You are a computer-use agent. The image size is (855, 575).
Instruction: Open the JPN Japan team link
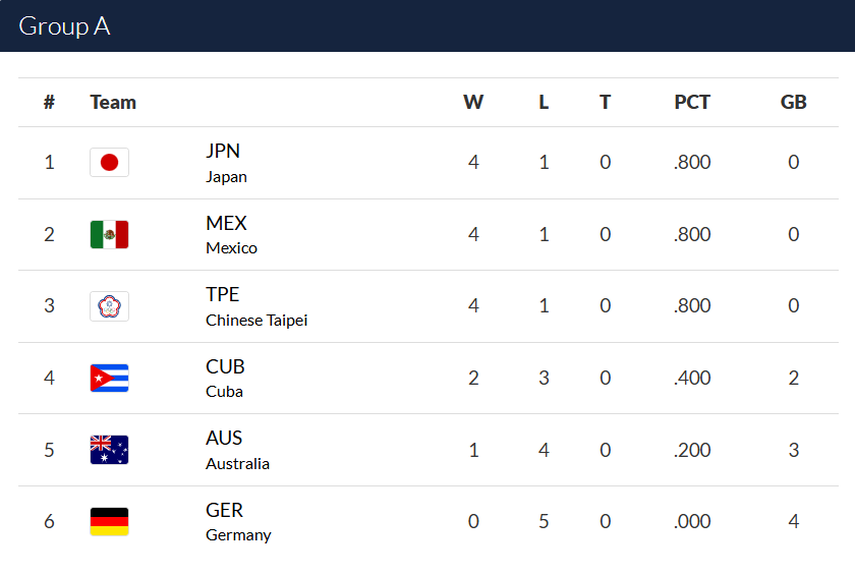pyautogui.click(x=226, y=163)
